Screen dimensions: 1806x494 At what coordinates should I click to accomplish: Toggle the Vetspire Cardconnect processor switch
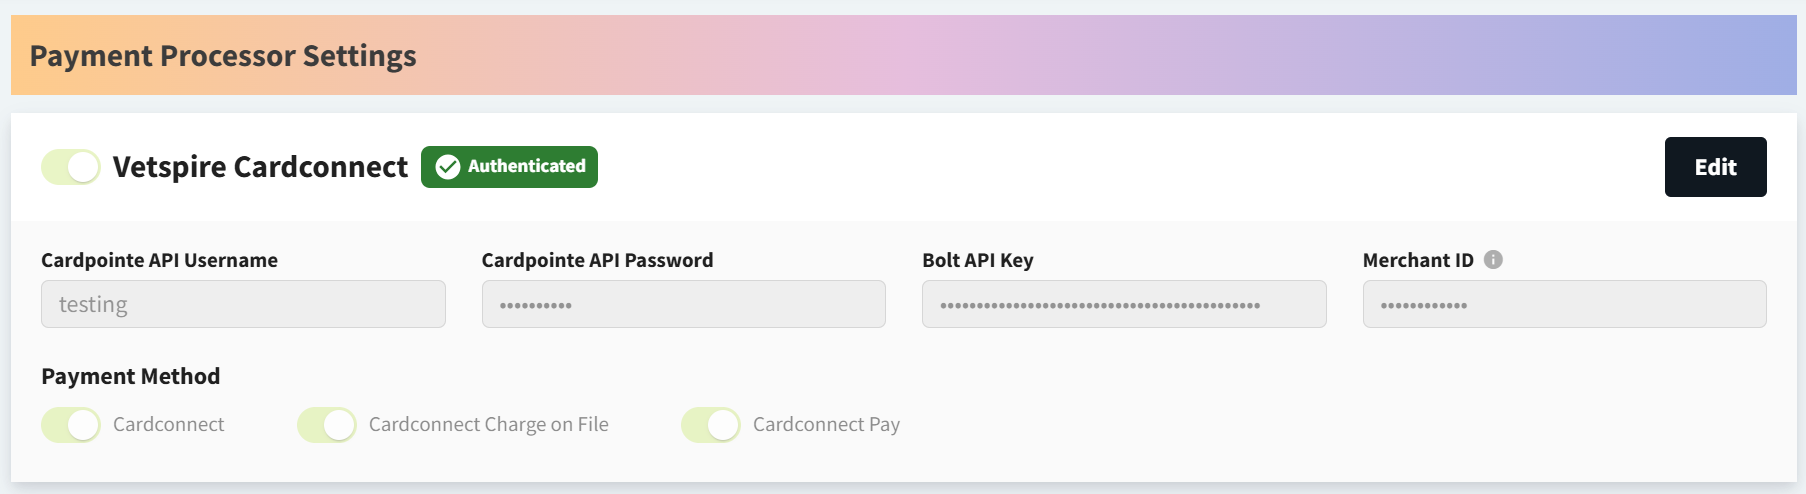pyautogui.click(x=71, y=167)
